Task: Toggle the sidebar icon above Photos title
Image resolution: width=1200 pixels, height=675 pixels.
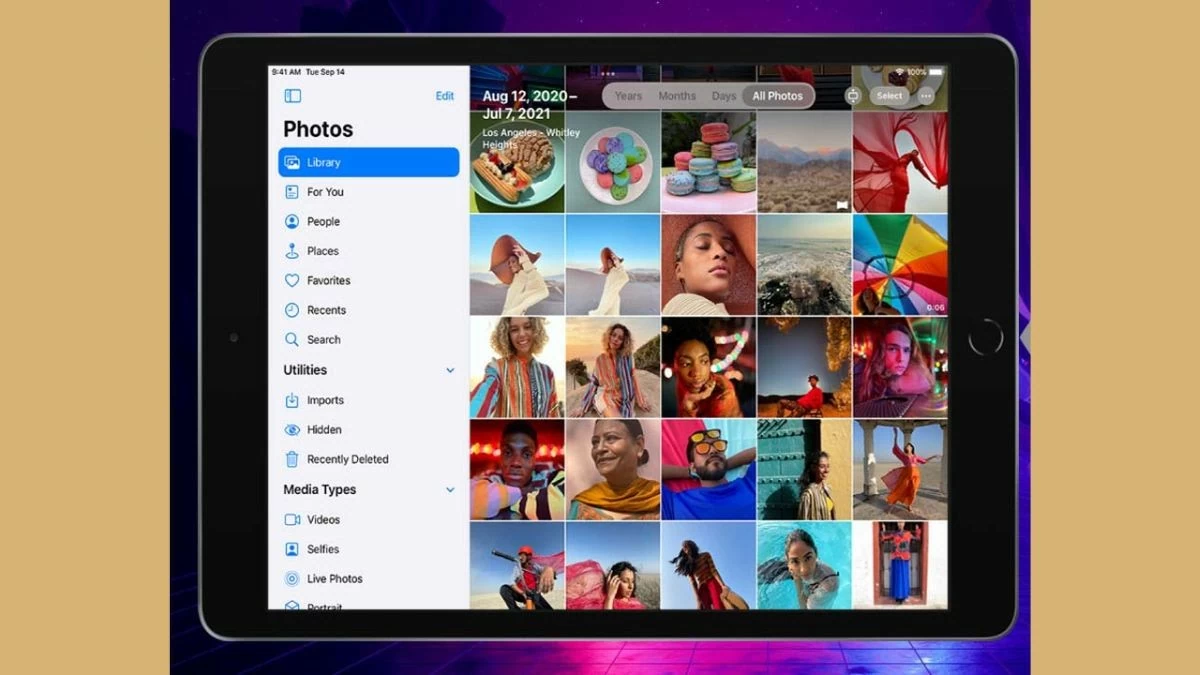Action: (x=292, y=96)
